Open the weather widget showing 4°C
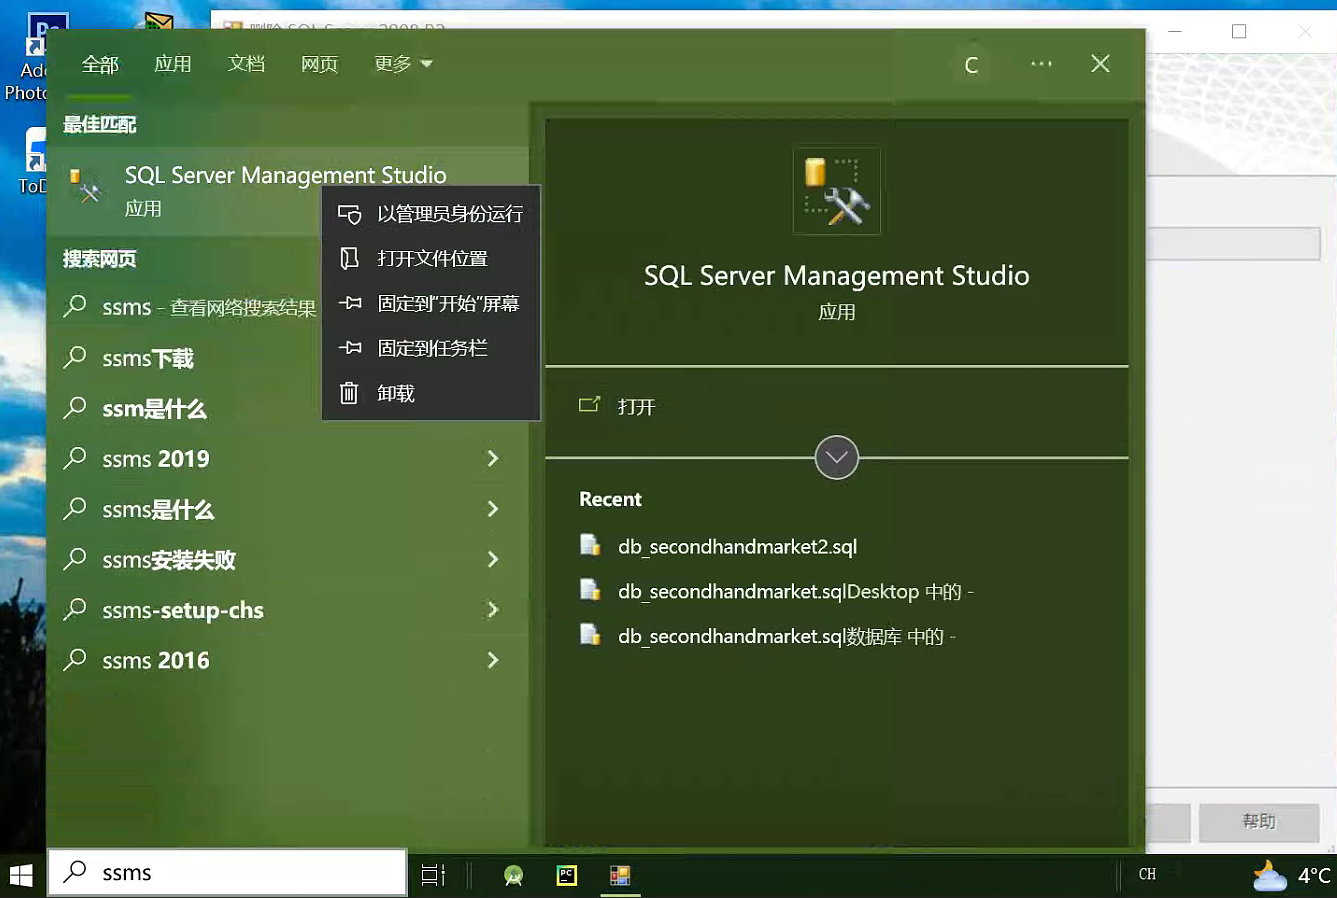 pos(1292,876)
